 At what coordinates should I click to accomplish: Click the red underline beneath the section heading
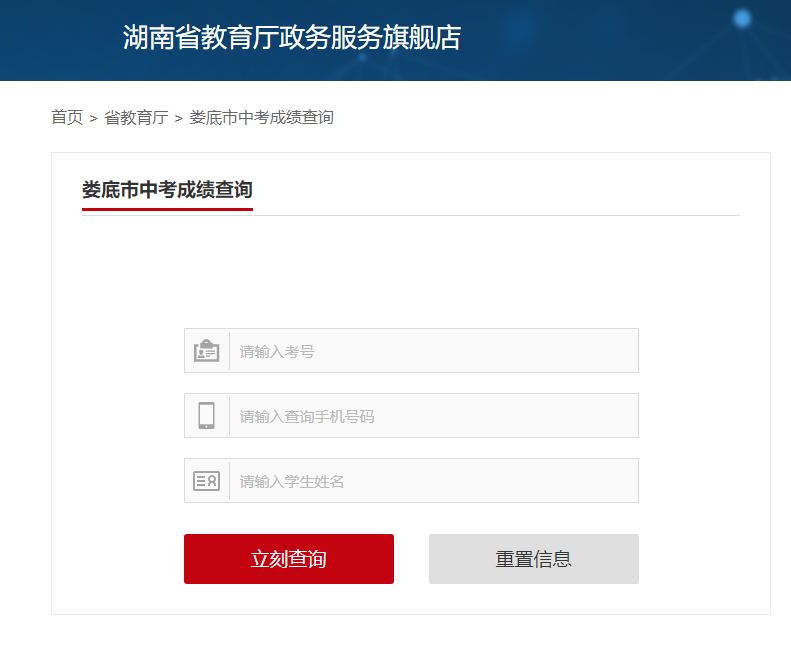tap(167, 209)
